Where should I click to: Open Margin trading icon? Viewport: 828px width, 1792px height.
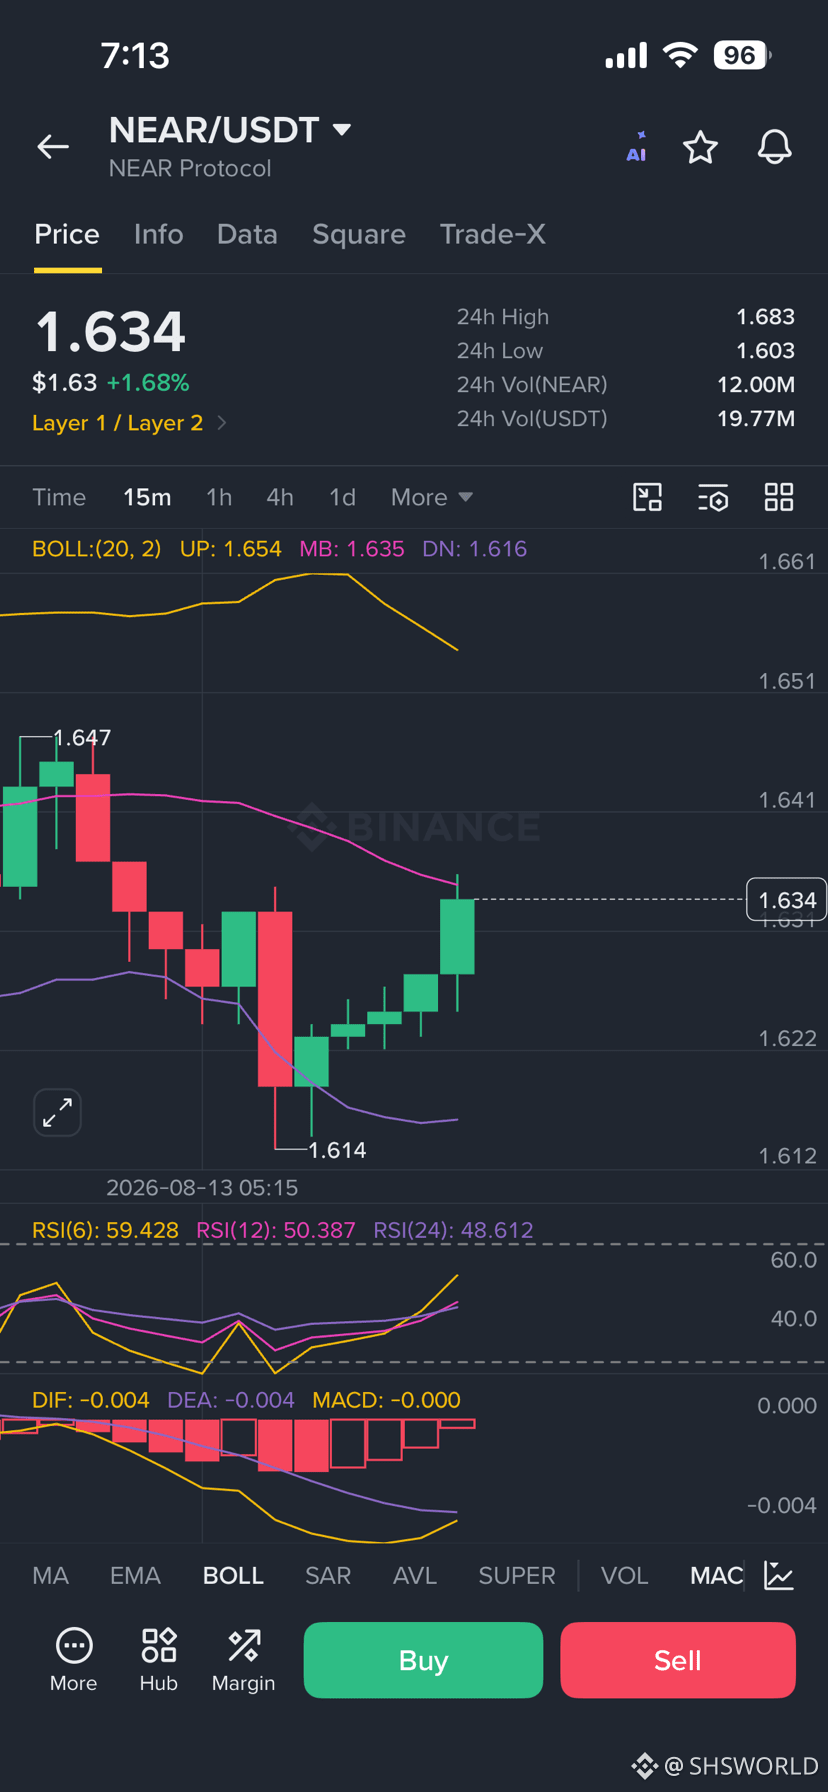click(244, 1659)
